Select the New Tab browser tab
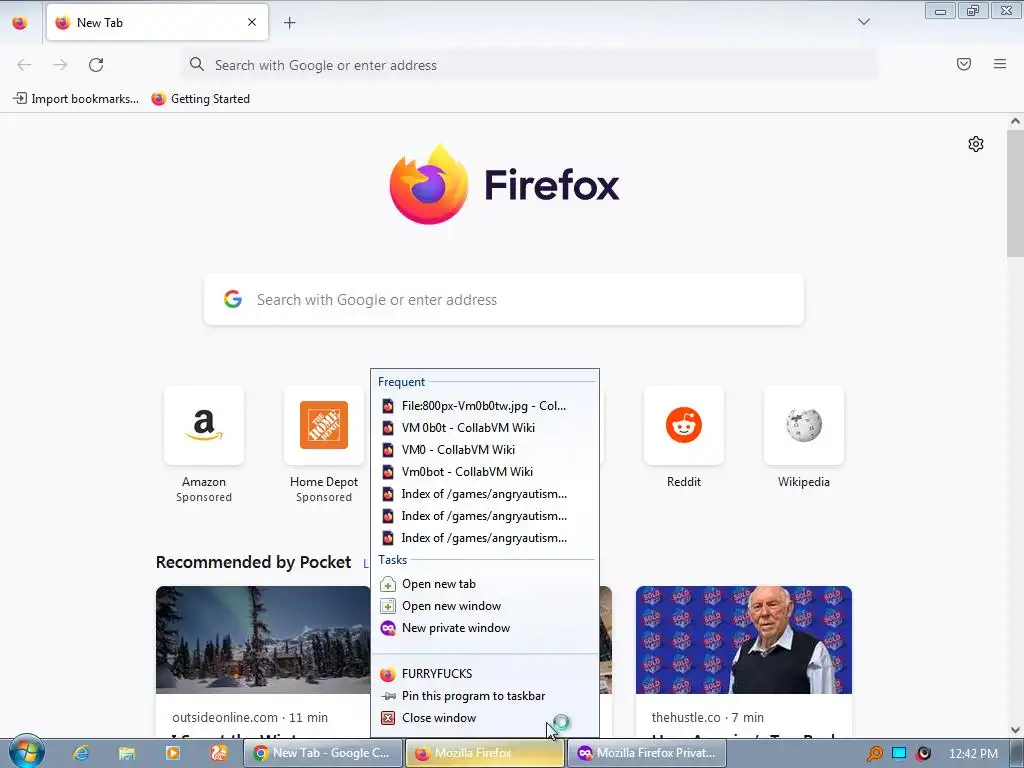The image size is (1024, 768). [x=157, y=22]
